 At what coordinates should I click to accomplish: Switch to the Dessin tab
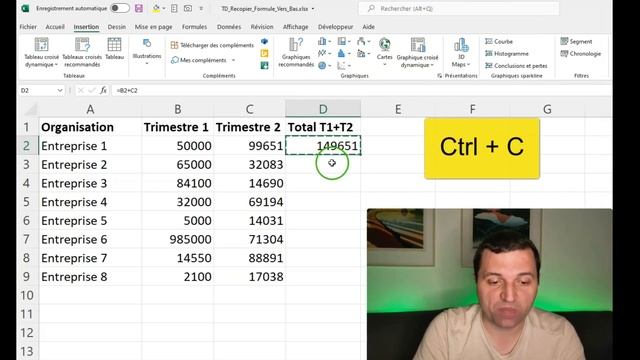click(117, 27)
